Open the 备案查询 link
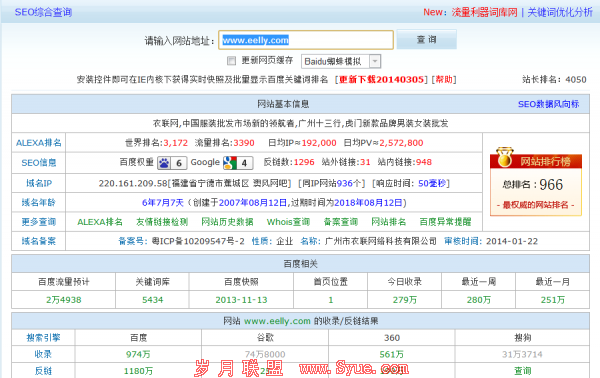Image resolution: width=600 pixels, height=378 pixels. coord(341,222)
